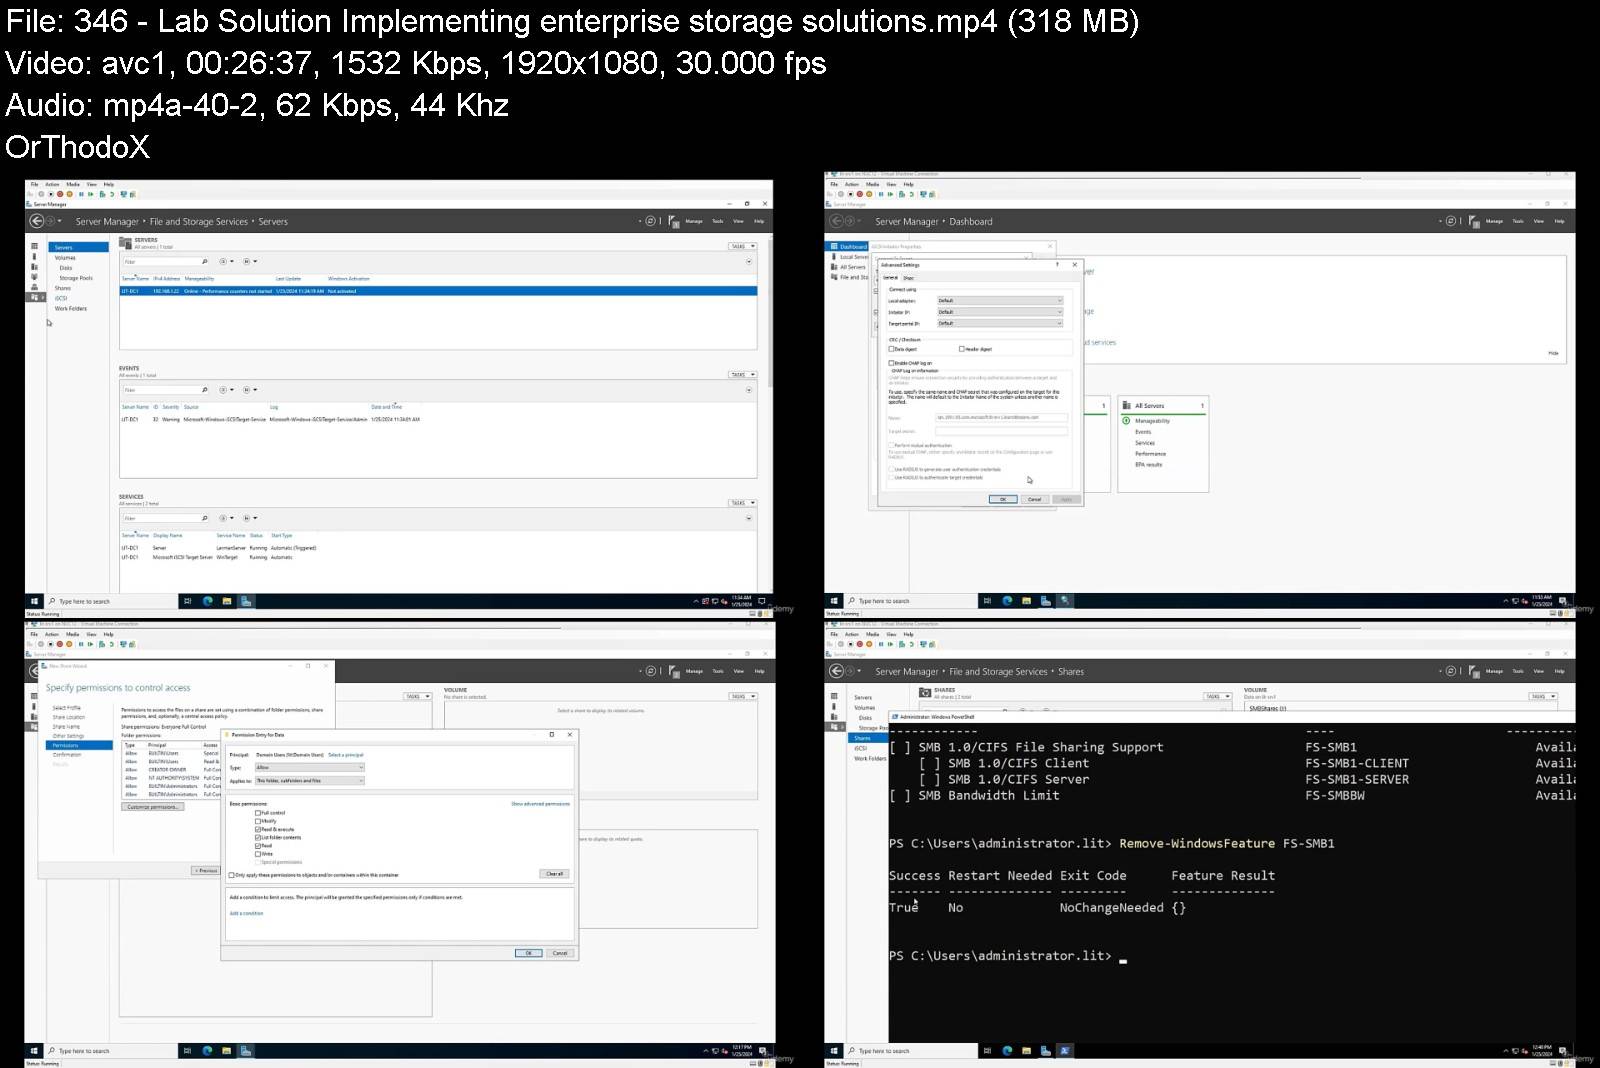Click the SHARES section icon in the PowerShell frame
The width and height of the screenshot is (1600, 1068).
click(925, 692)
